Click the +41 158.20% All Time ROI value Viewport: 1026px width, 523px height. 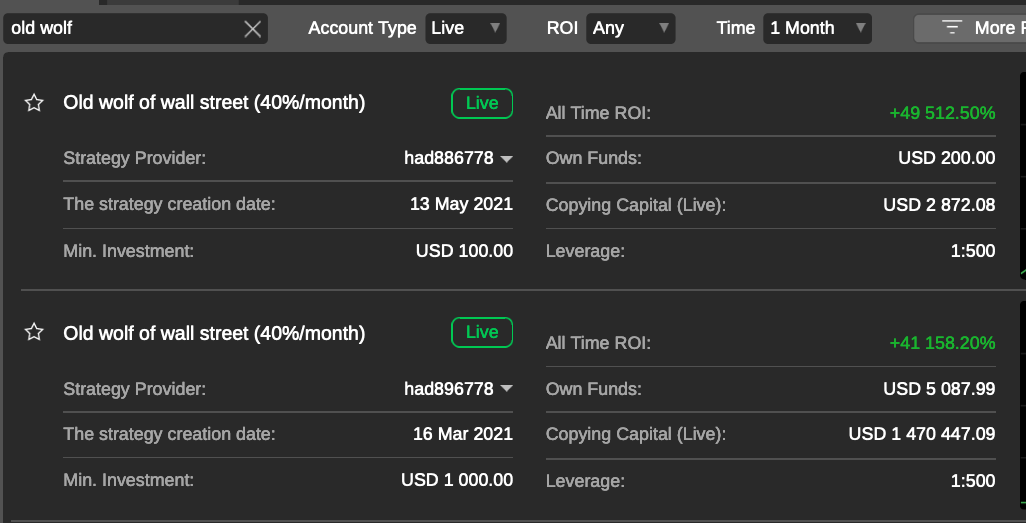[x=942, y=343]
